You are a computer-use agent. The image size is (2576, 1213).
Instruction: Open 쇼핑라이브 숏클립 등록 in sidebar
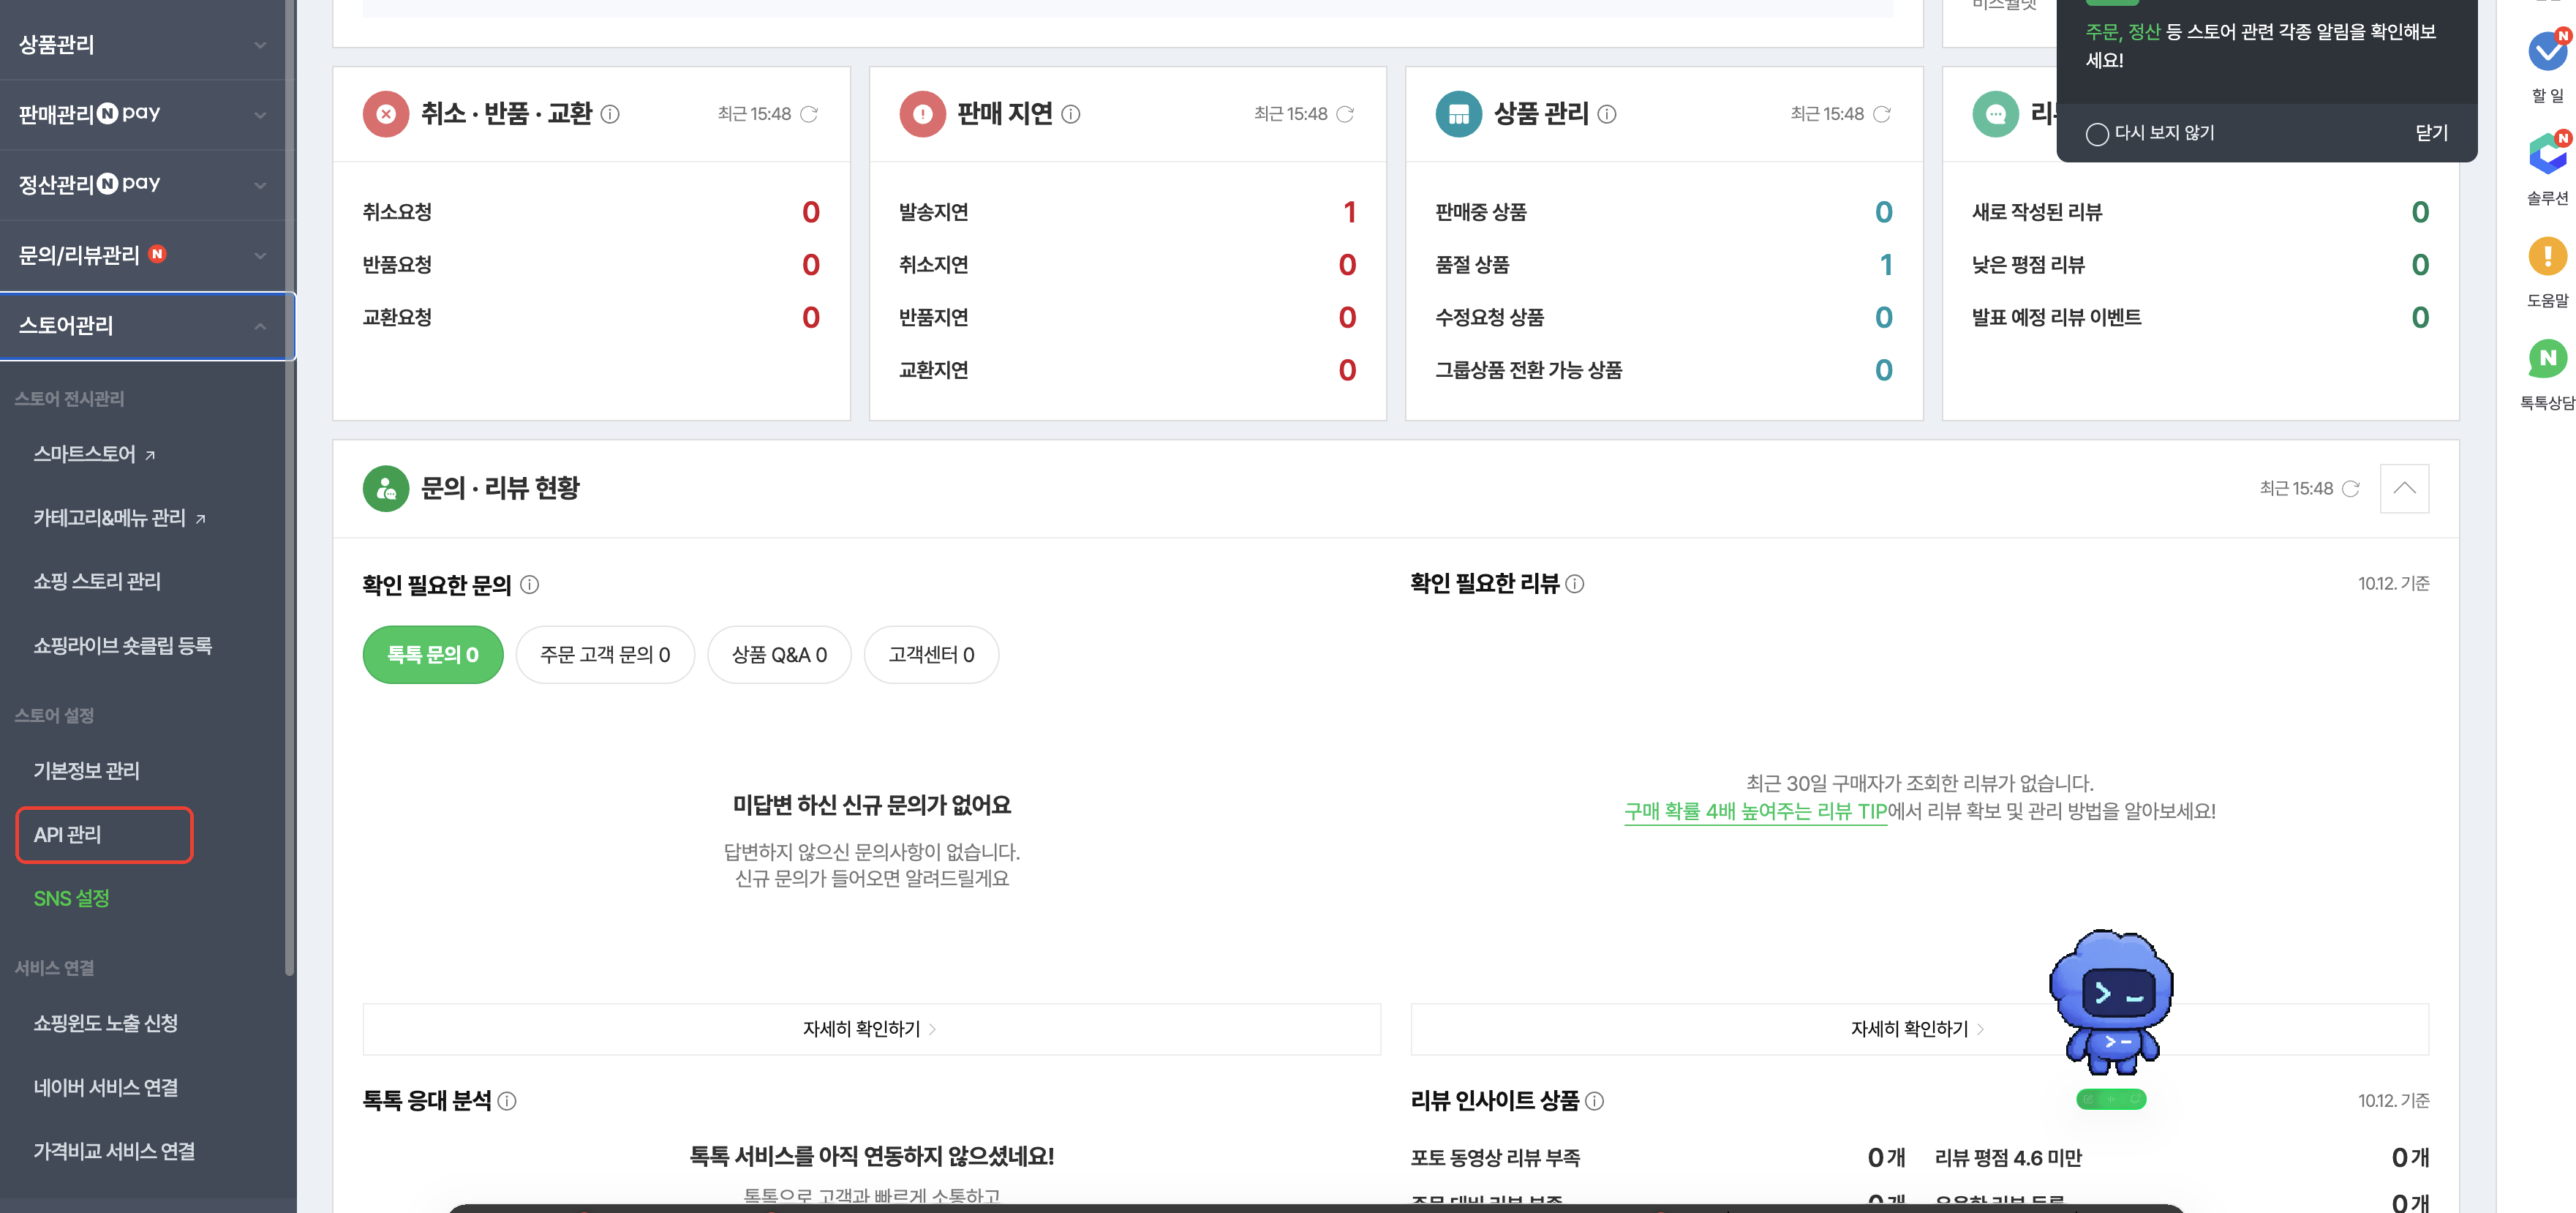pyautogui.click(x=122, y=645)
